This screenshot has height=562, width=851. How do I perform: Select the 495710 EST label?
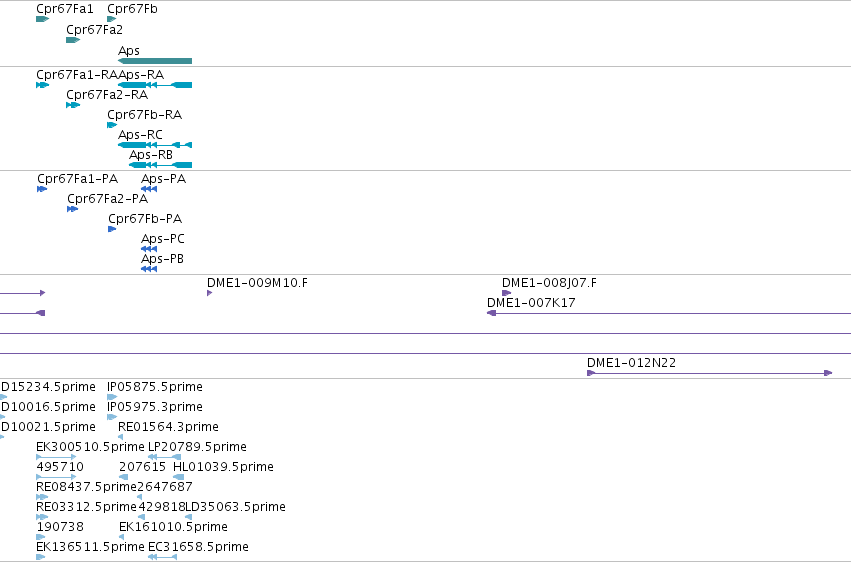click(60, 467)
